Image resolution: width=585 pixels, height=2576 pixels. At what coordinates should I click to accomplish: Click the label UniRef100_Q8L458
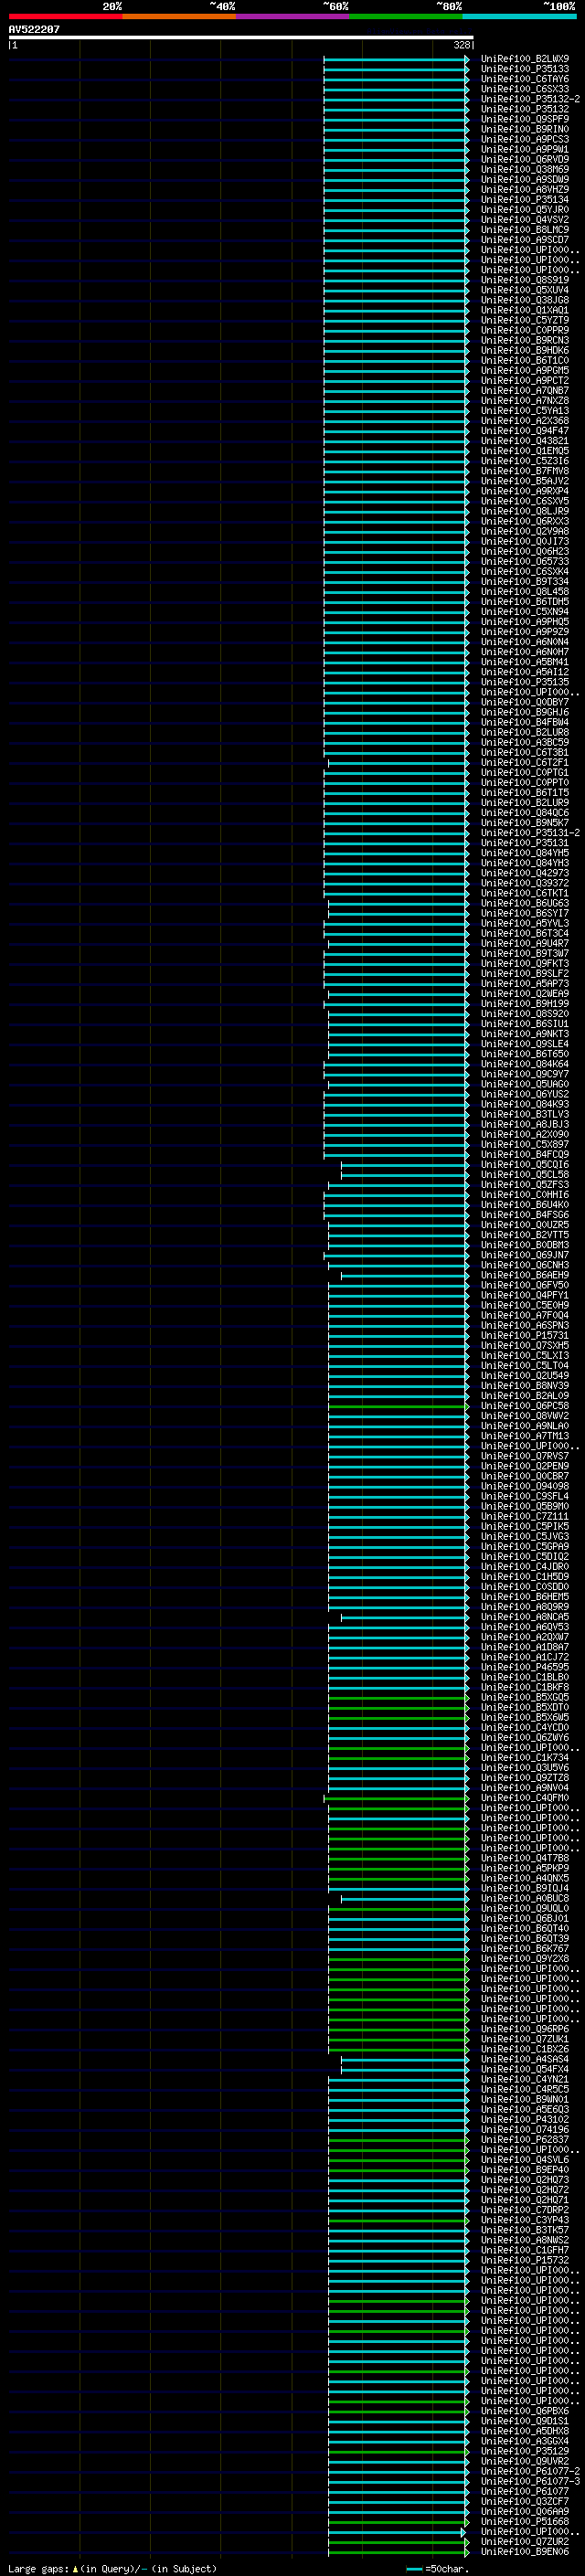[524, 592]
